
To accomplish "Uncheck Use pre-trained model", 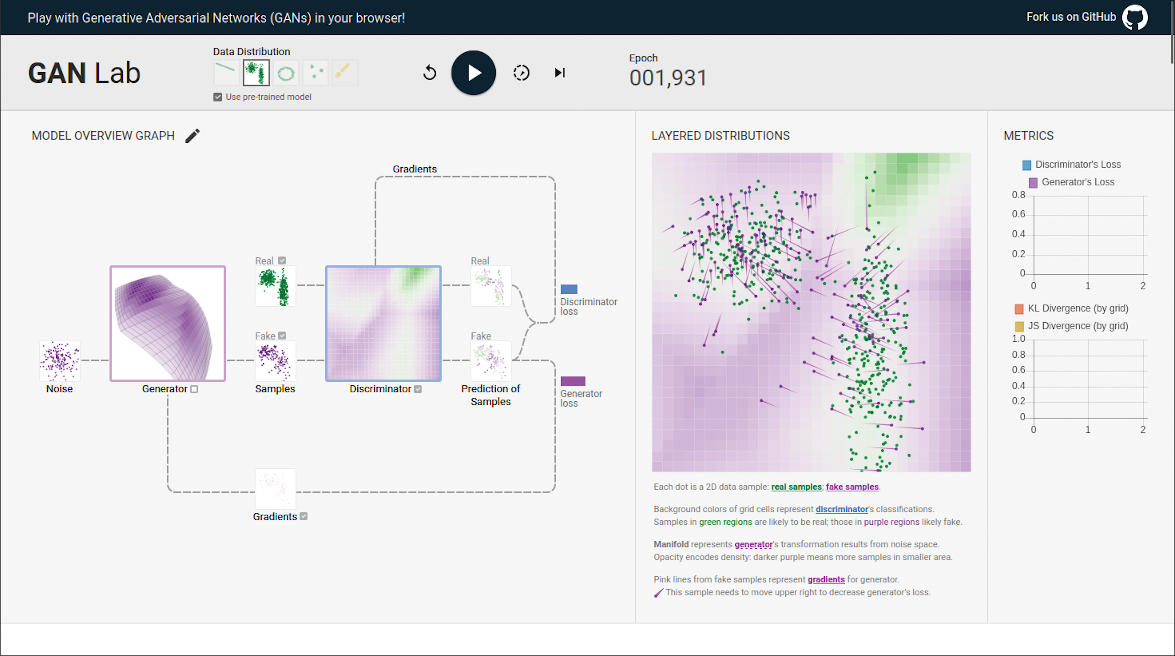I will (x=218, y=97).
